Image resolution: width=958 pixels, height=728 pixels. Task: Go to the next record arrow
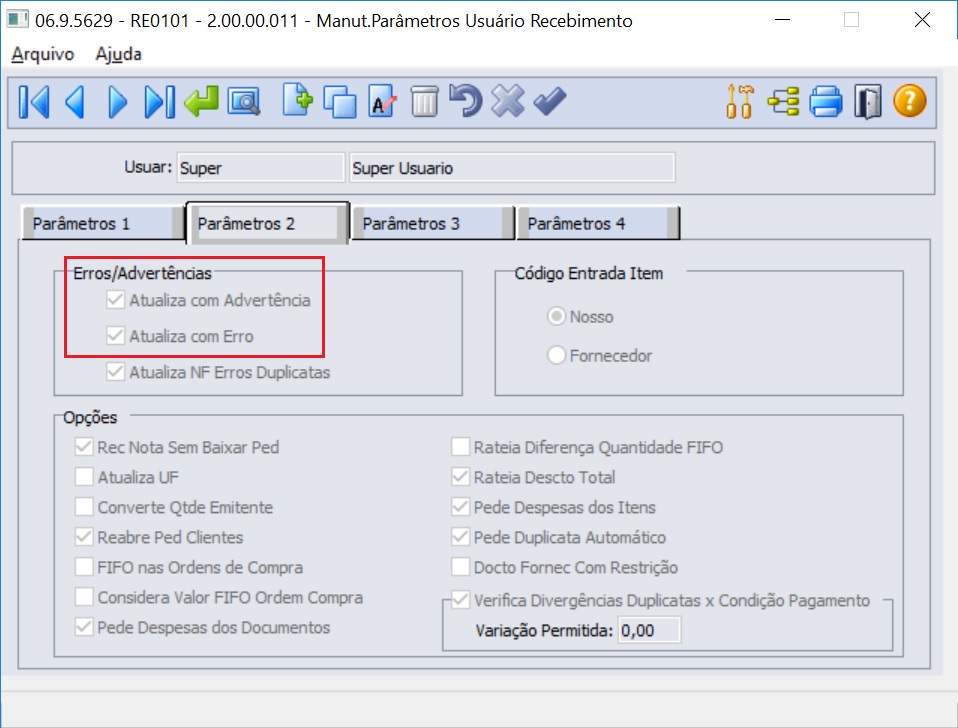[117, 101]
